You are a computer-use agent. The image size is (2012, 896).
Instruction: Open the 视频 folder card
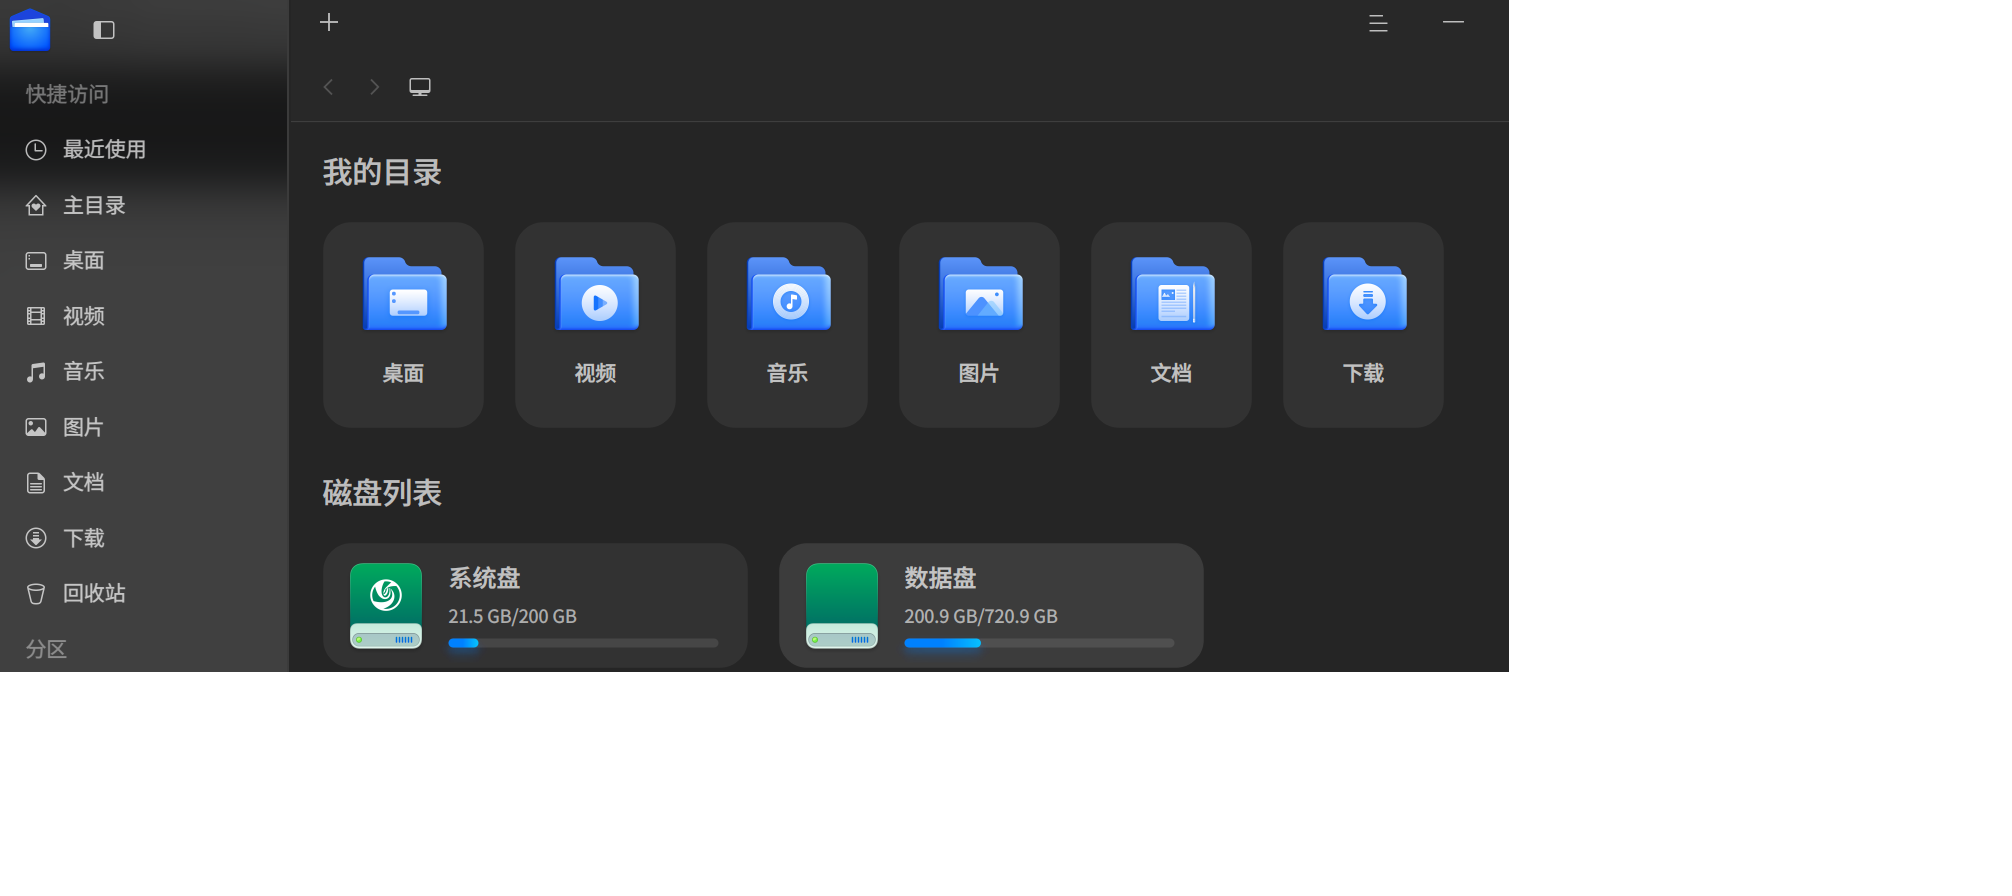[x=595, y=325]
